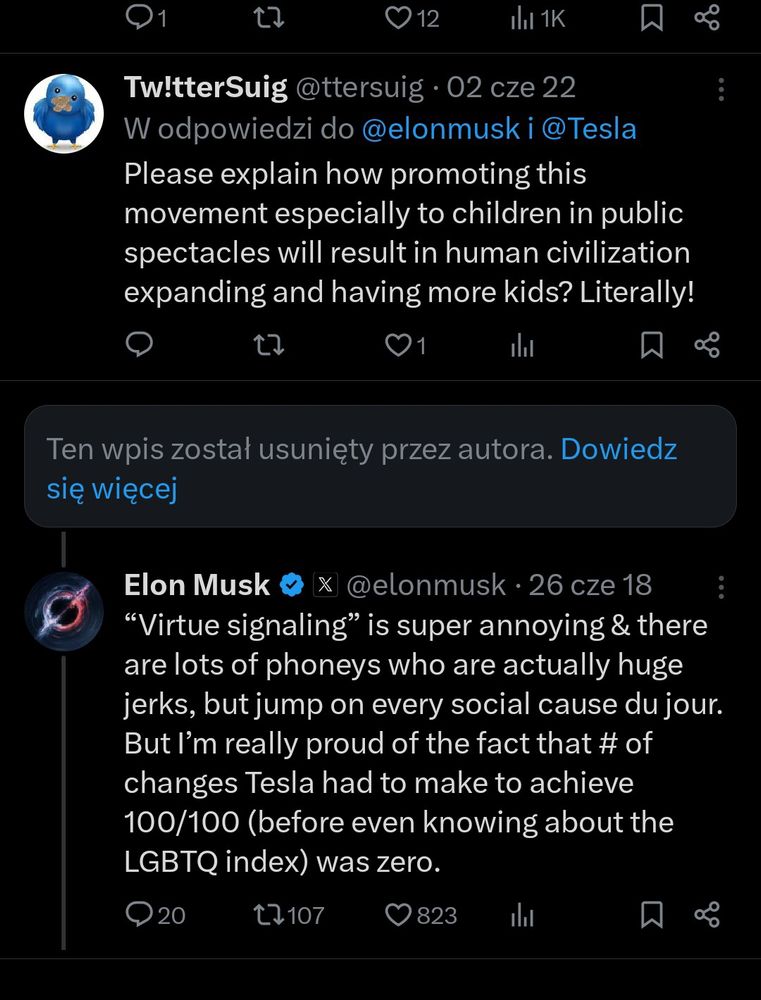View analytics on Tw!tterSuig's tweet
Image resolution: width=761 pixels, height=1000 pixels.
coord(523,345)
